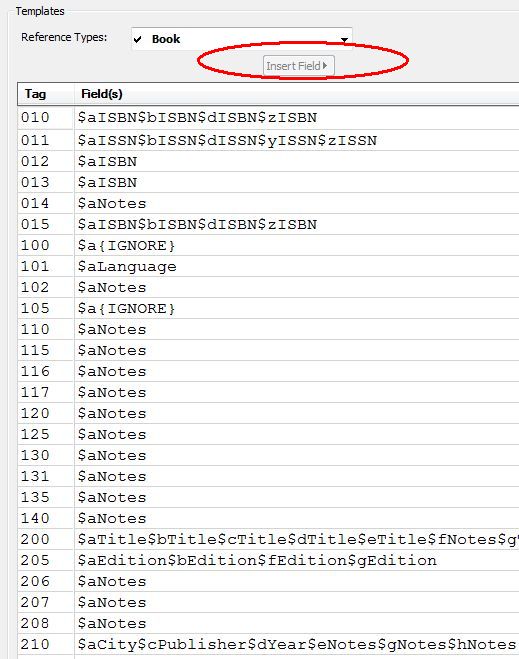This screenshot has height=659, width=519.
Task: Open the Reference Types dropdown arrow
Action: (344, 40)
